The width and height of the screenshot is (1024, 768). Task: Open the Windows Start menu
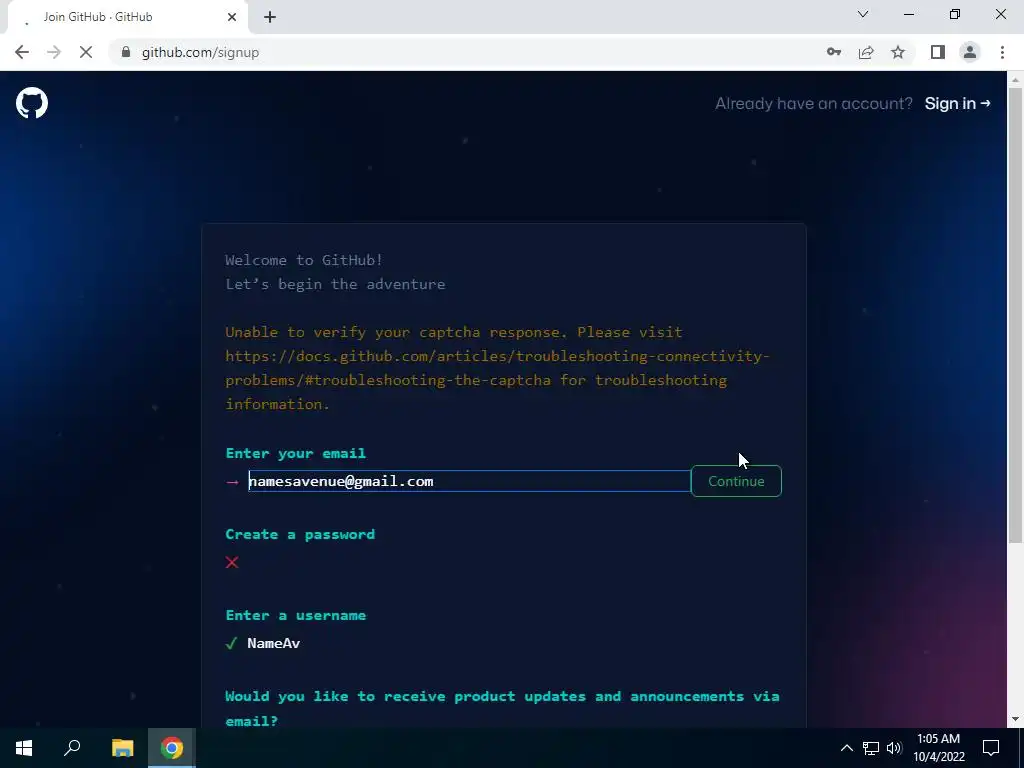coord(24,748)
